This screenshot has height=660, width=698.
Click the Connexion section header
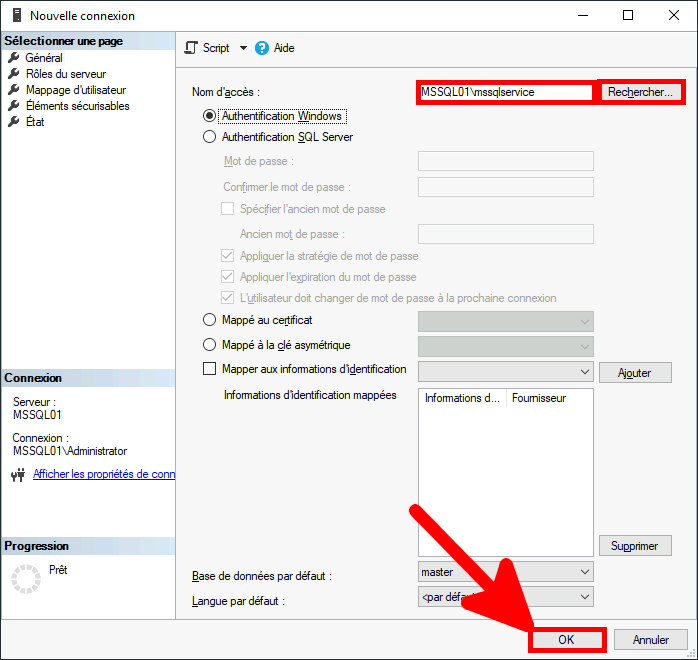pyautogui.click(x=88, y=378)
